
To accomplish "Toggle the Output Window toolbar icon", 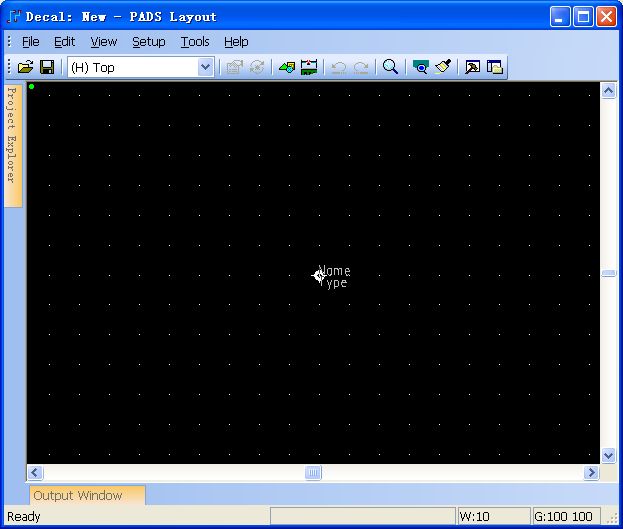I will click(472, 67).
